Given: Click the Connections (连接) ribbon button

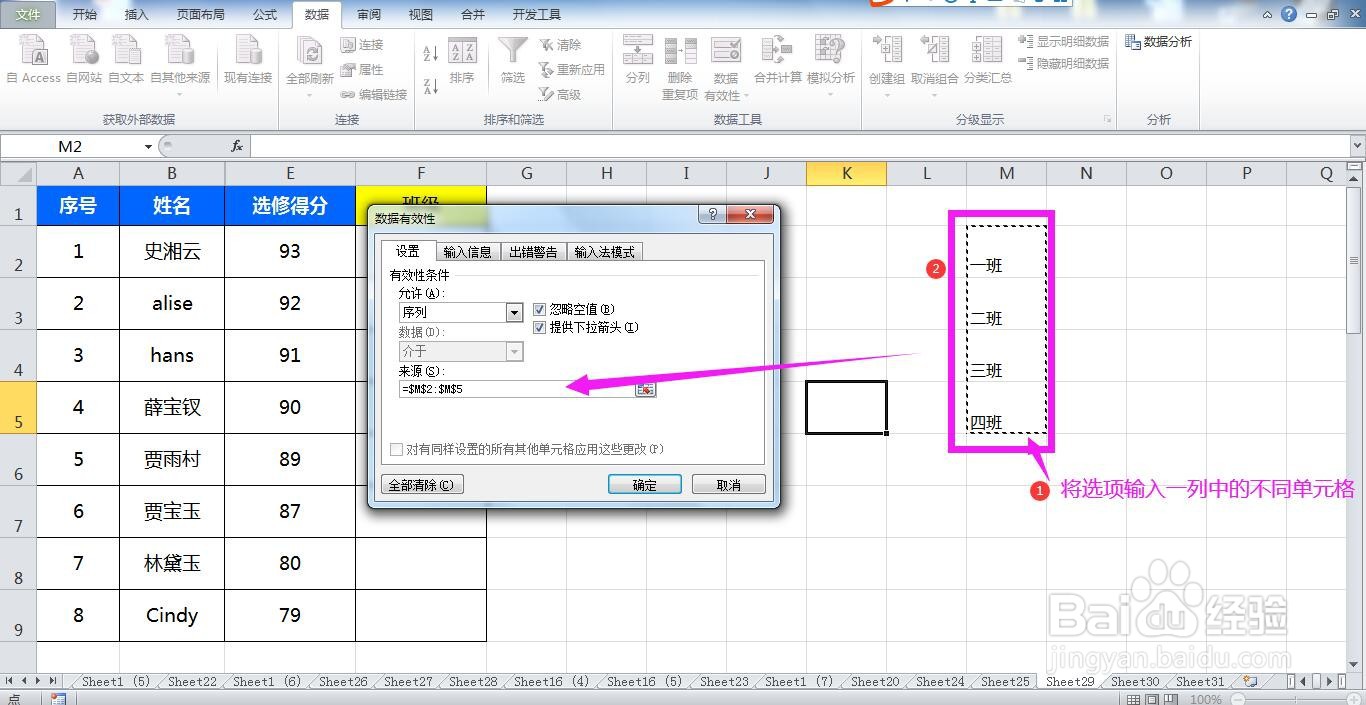Looking at the screenshot, I should click(362, 45).
